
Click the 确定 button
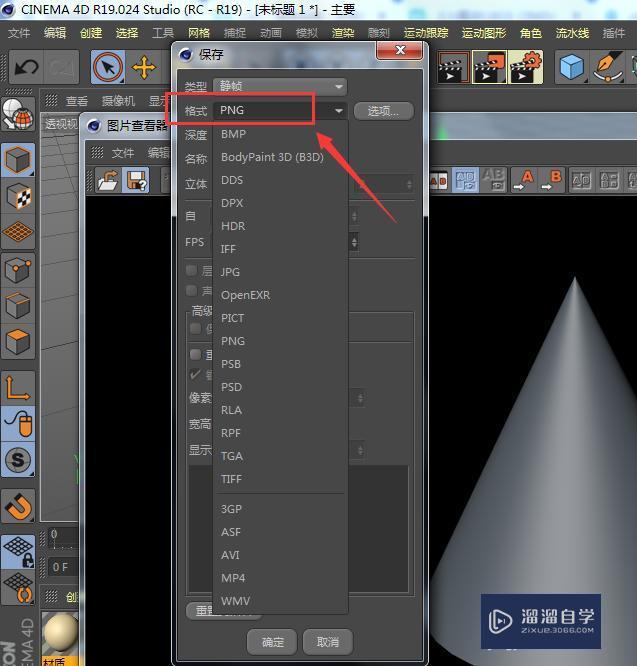pyautogui.click(x=272, y=642)
